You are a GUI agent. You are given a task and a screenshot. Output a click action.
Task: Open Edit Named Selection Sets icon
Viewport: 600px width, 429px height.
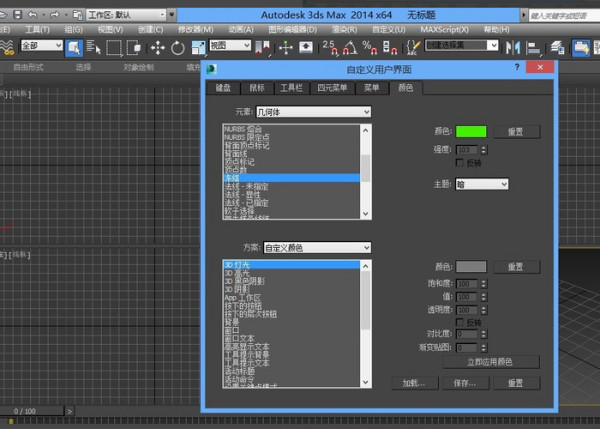pos(413,47)
